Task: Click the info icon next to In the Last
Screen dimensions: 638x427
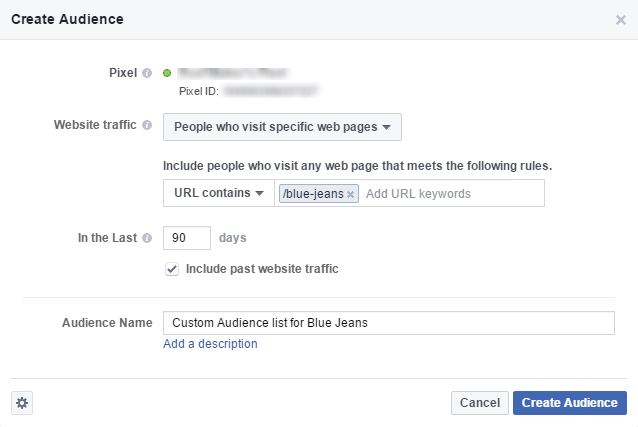Action: [147, 238]
